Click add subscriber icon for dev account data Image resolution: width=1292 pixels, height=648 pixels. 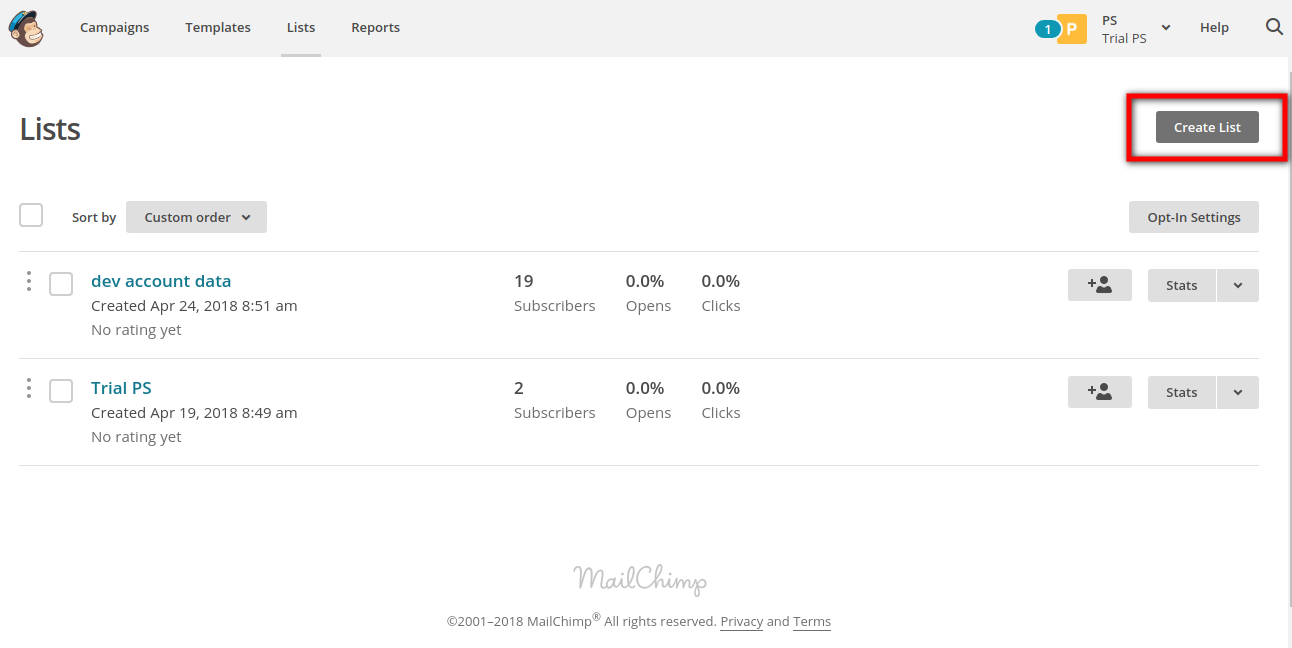[1099, 285]
